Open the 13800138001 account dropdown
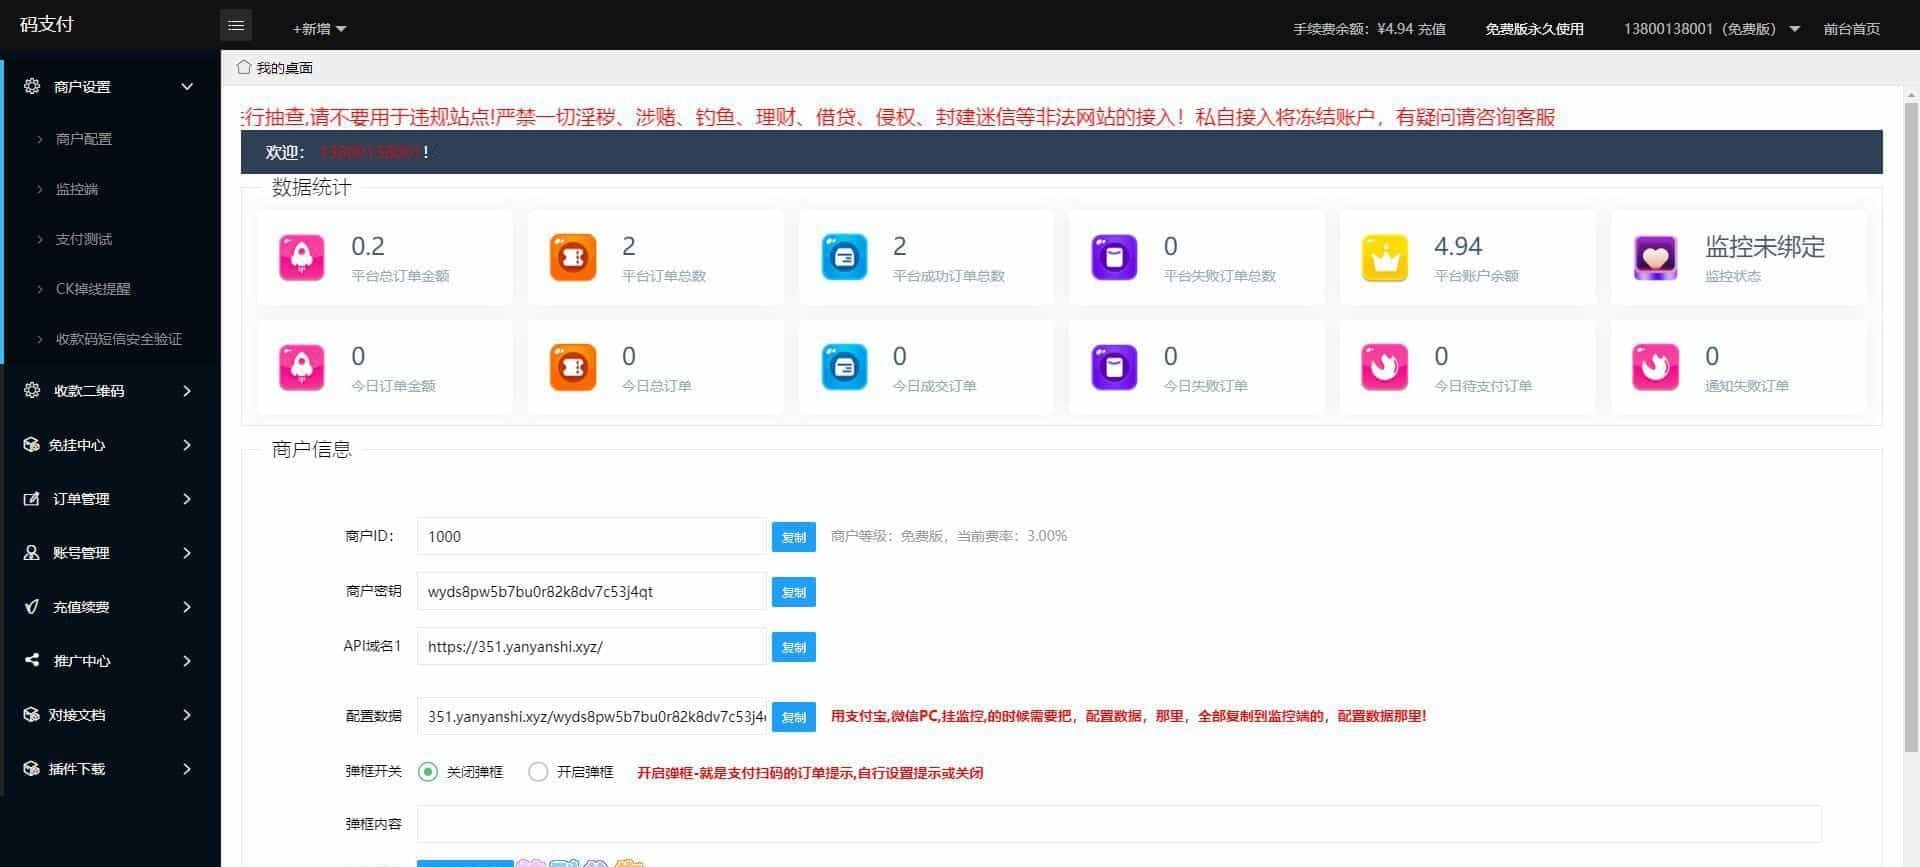Screen dimensions: 1920x867 point(1711,29)
